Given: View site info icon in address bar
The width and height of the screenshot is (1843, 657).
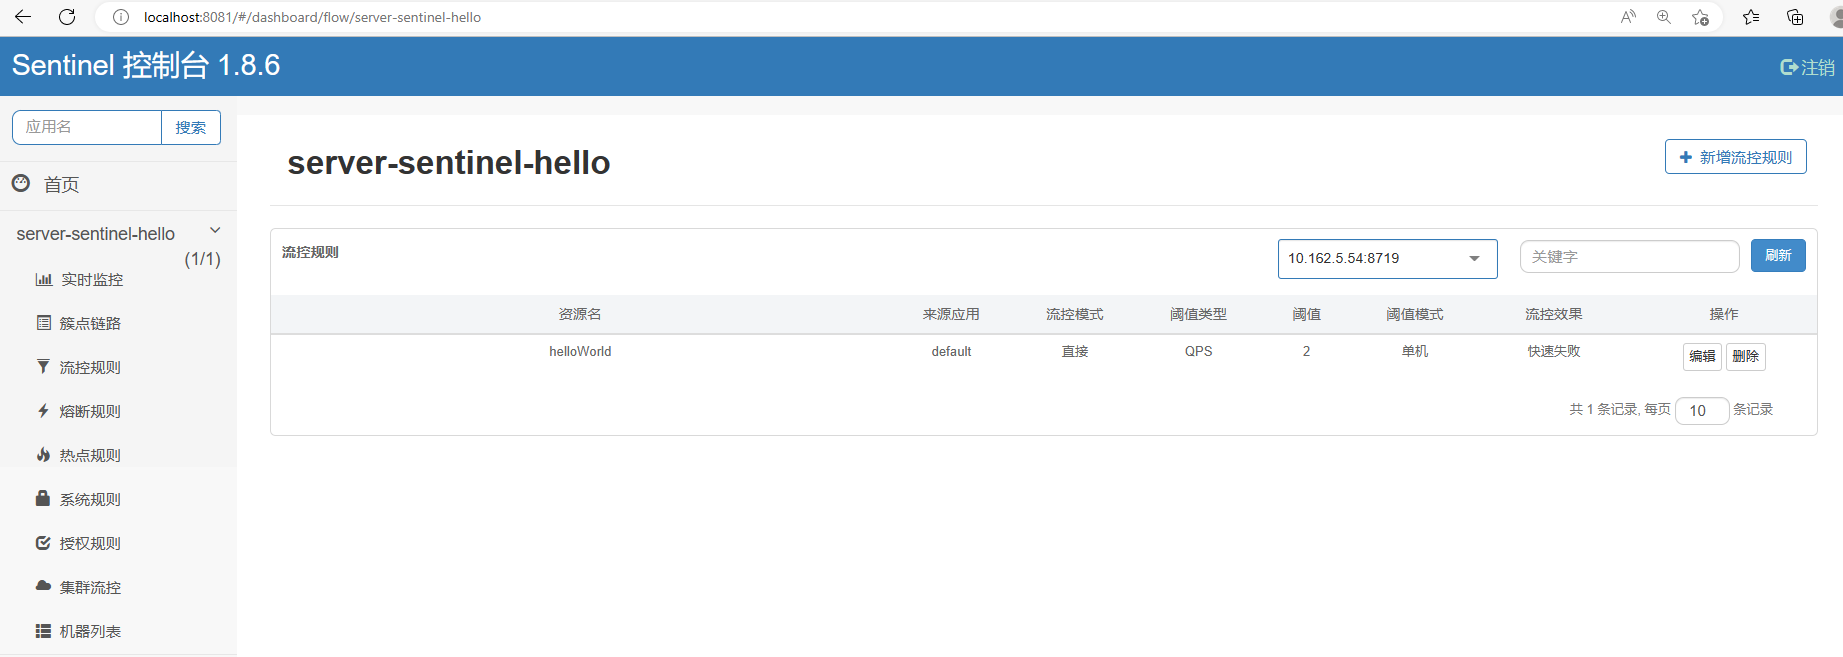Looking at the screenshot, I should pos(121,17).
